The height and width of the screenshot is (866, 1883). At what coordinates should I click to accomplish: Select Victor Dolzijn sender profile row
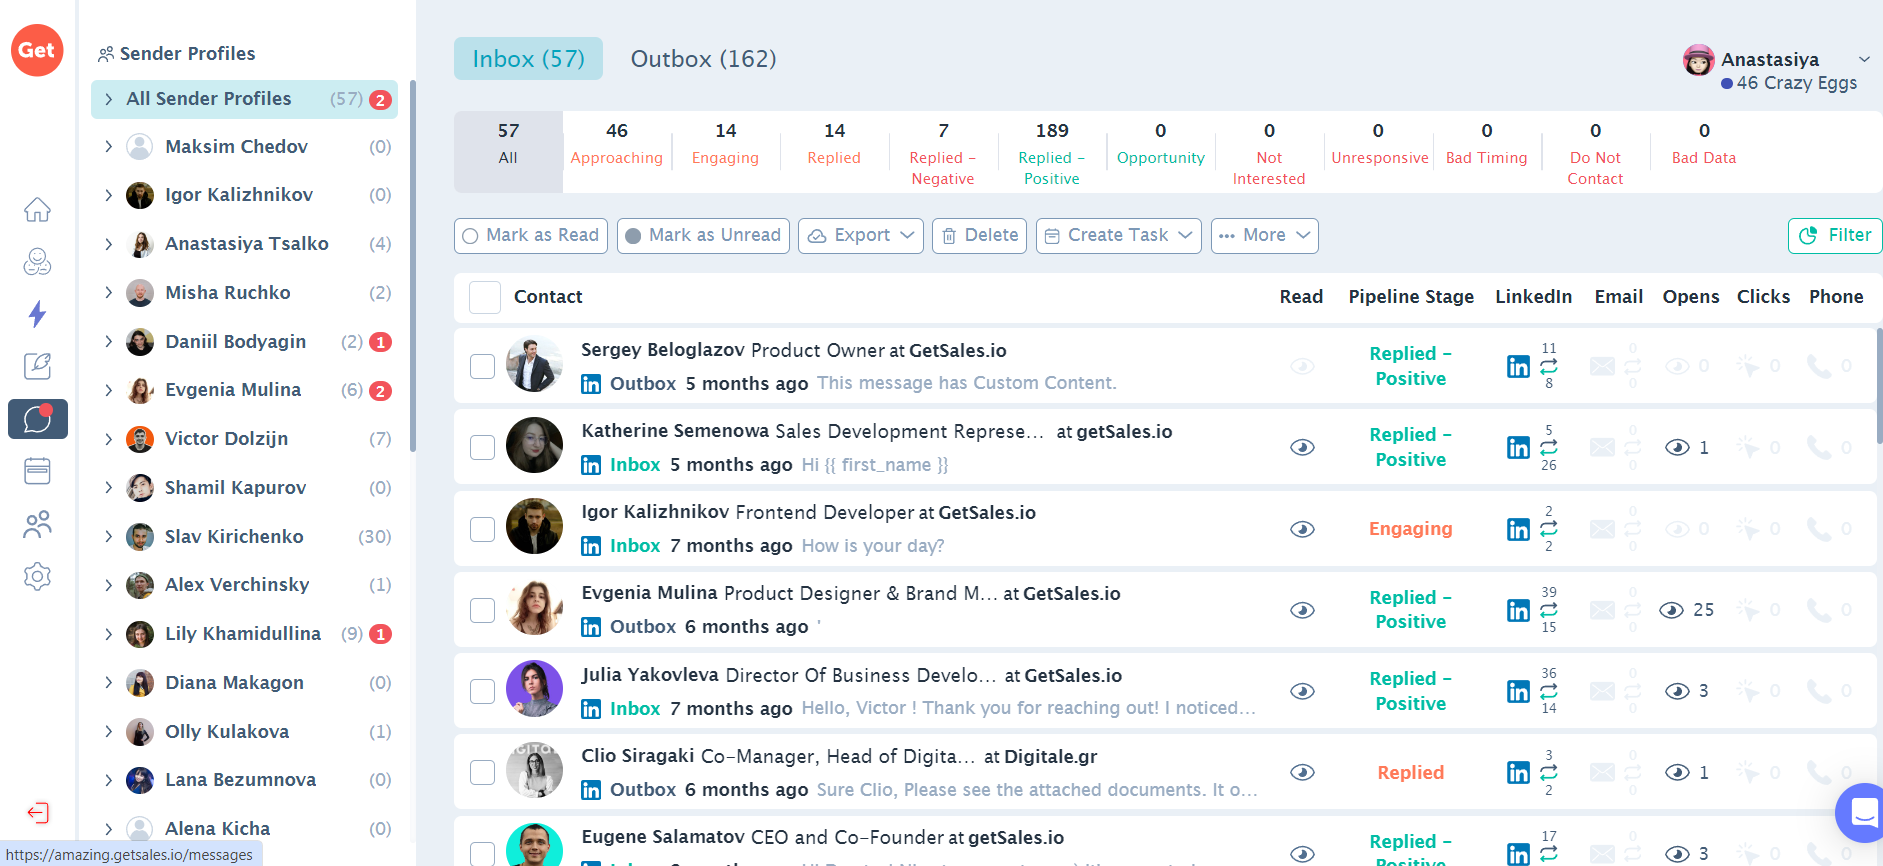(x=244, y=439)
